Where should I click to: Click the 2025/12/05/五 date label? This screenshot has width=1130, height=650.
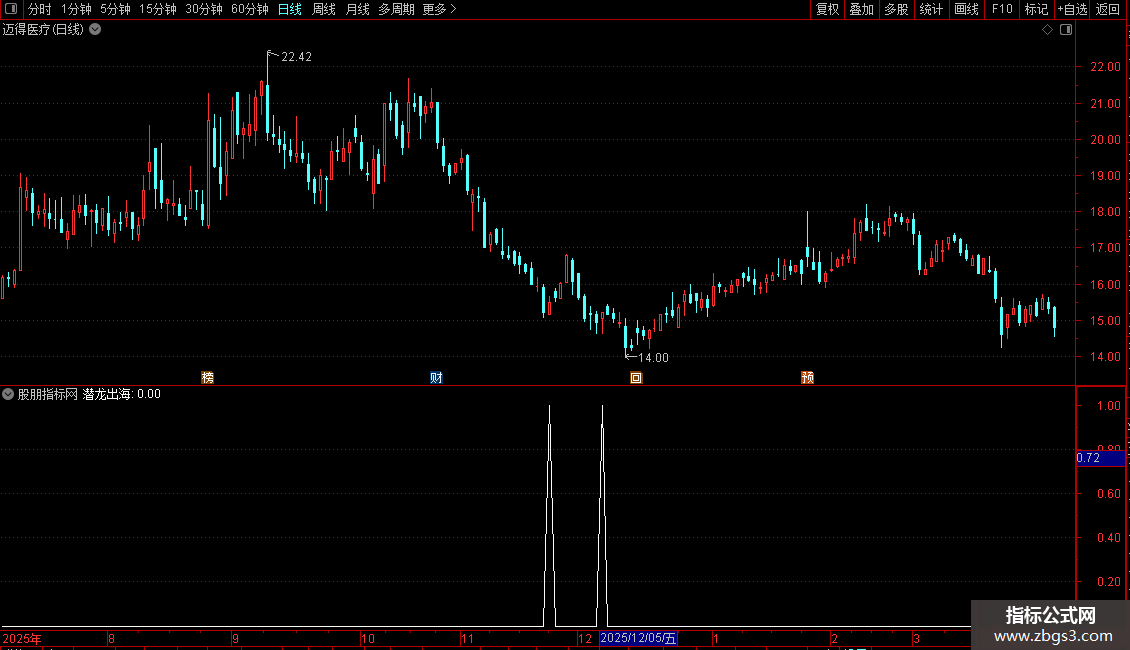638,638
